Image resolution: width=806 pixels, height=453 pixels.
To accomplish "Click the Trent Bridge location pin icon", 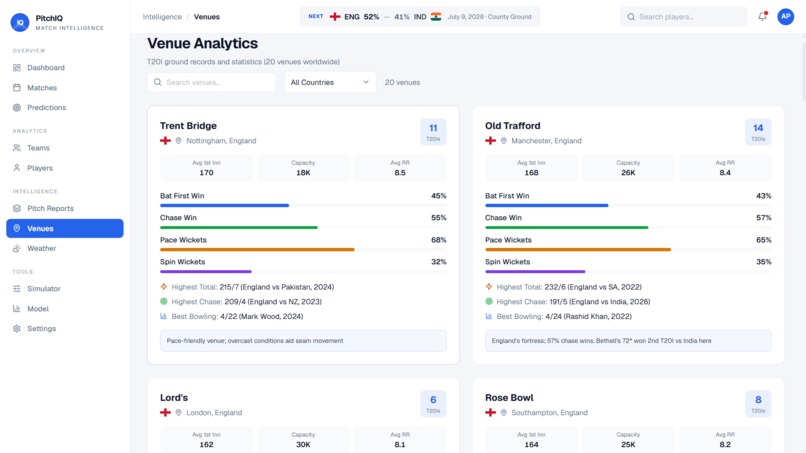I will click(178, 141).
